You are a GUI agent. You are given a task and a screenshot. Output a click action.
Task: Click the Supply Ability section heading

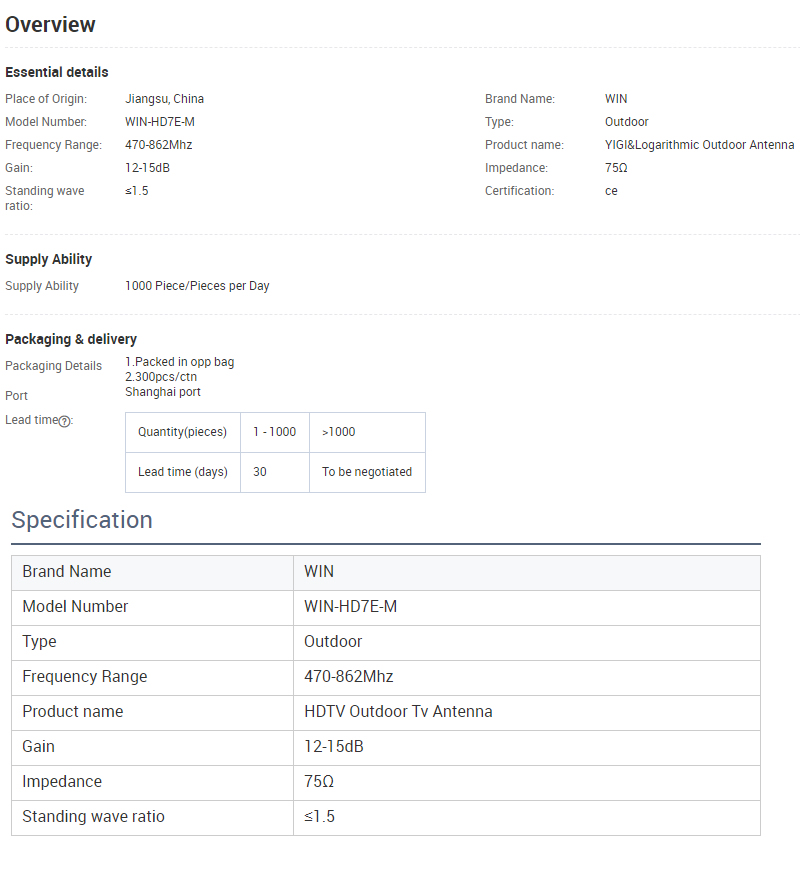click(x=49, y=259)
